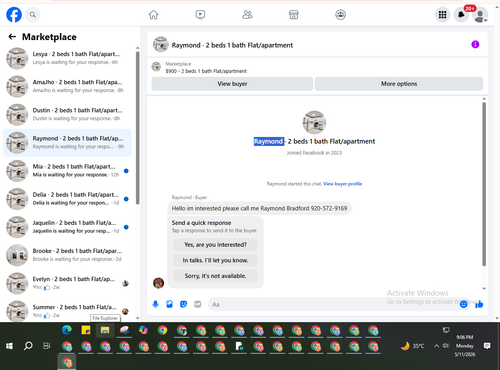Open the Video tab icon
The height and width of the screenshot is (370, 500).
point(200,14)
